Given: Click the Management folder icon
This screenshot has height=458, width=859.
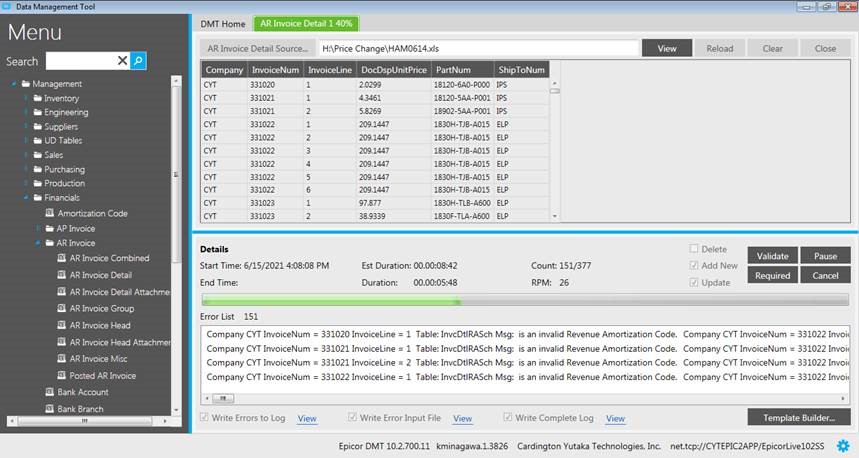Looking at the screenshot, I should (26, 84).
